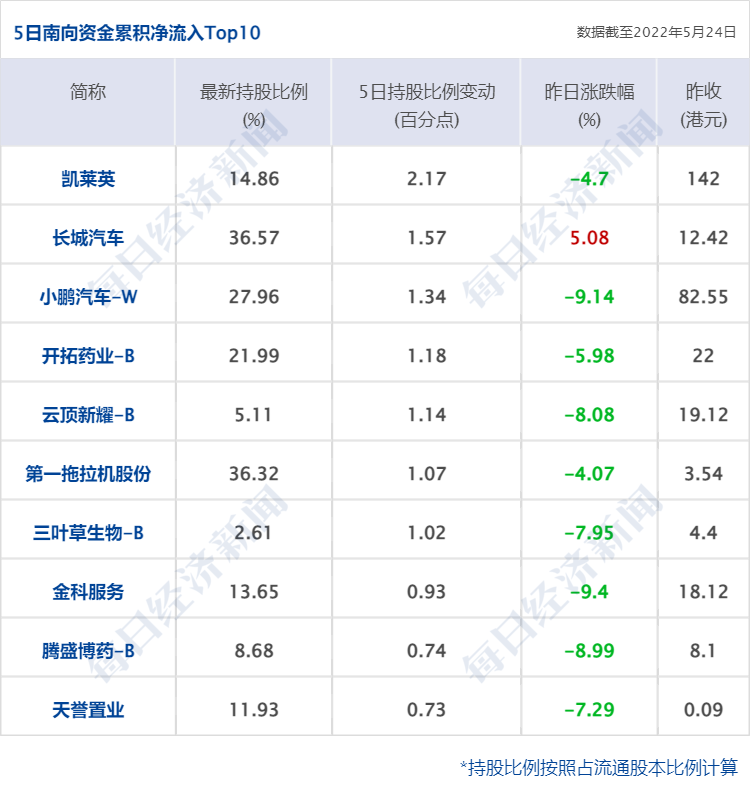Click 三叶草生物-B holding ratio 2.61
The height and width of the screenshot is (793, 750).
(253, 533)
